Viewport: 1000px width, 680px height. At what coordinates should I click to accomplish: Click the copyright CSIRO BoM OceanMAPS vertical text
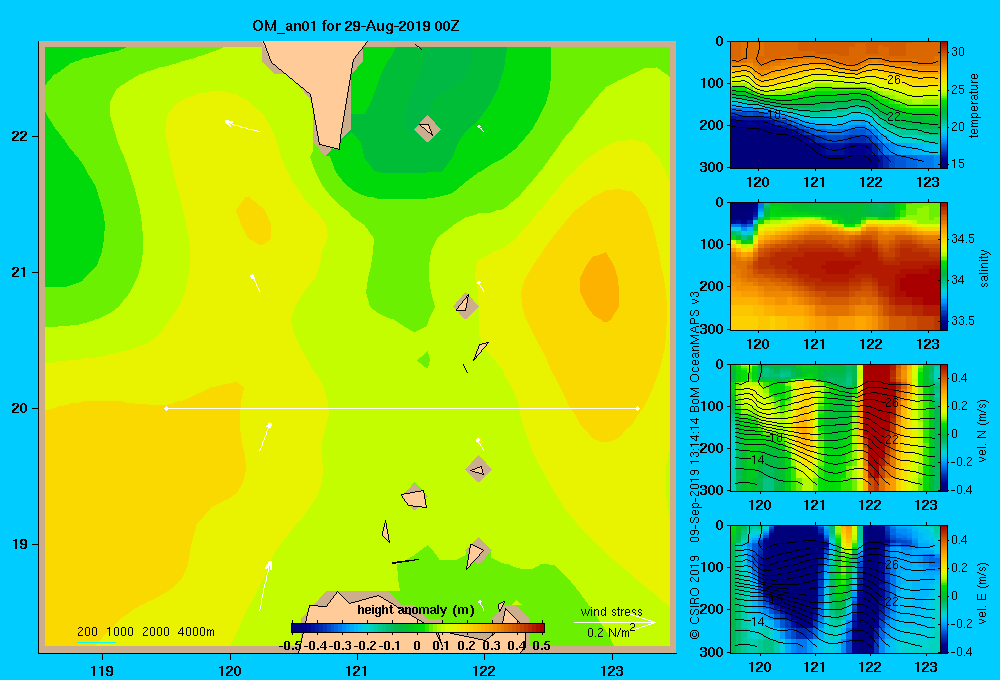click(695, 465)
